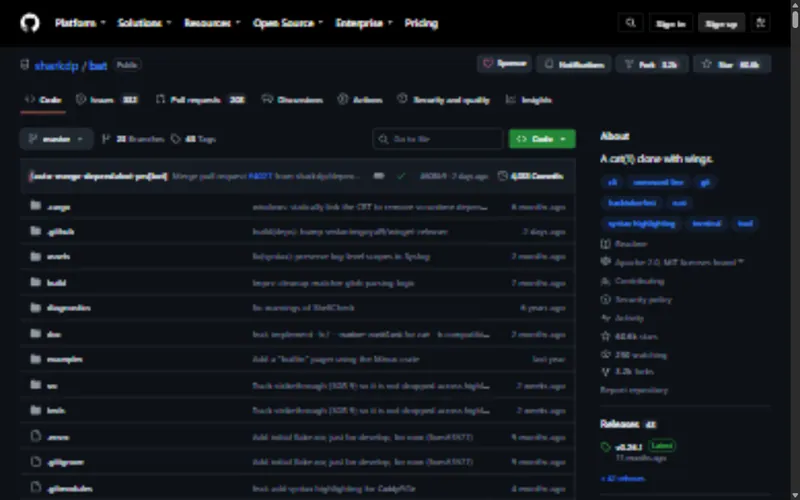This screenshot has height=500, width=800.
Task: Open the build folder link
Action: coord(56,283)
